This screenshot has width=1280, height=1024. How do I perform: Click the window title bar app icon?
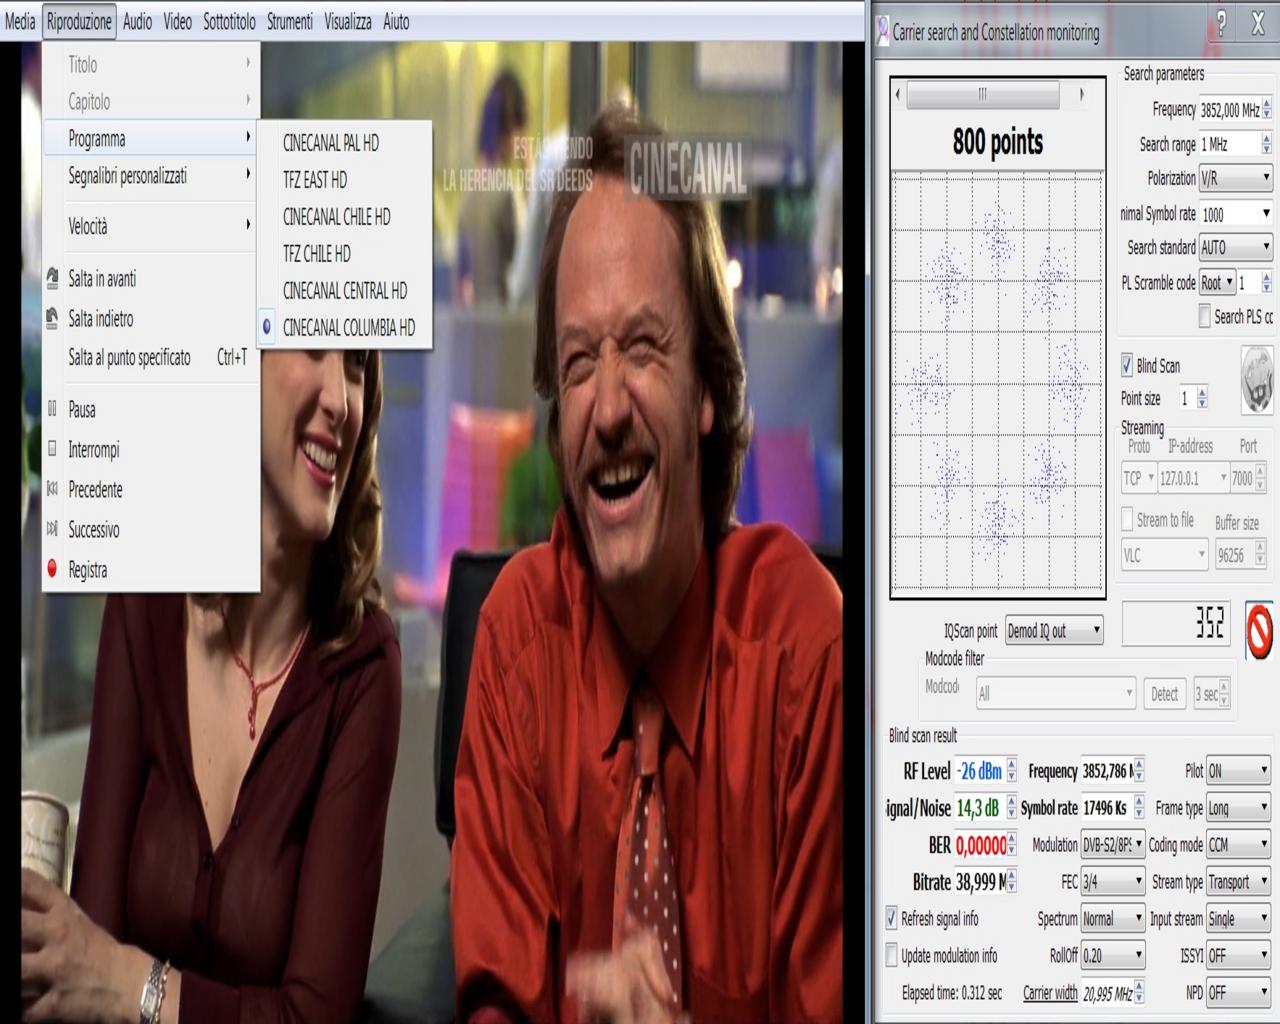point(882,32)
